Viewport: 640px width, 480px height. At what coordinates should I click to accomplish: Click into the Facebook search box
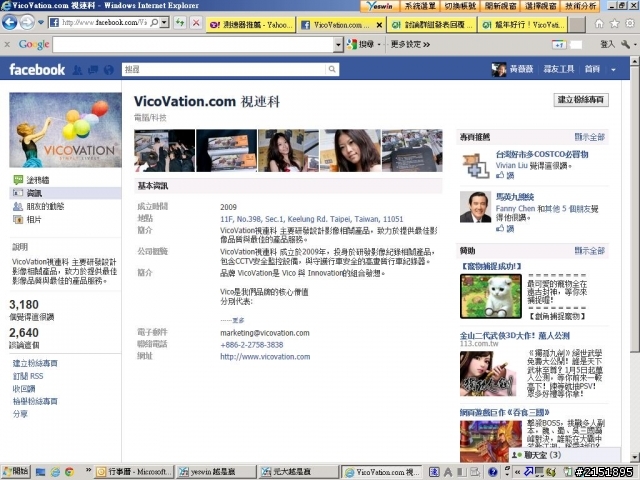(224, 69)
